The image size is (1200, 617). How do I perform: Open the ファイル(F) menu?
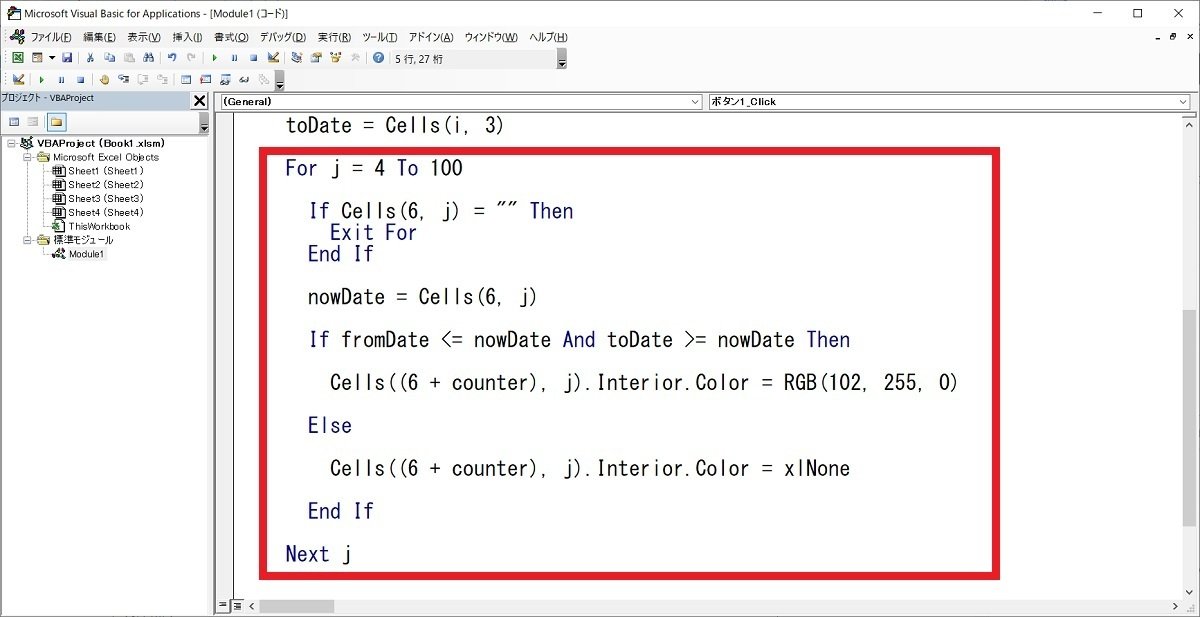click(x=50, y=37)
